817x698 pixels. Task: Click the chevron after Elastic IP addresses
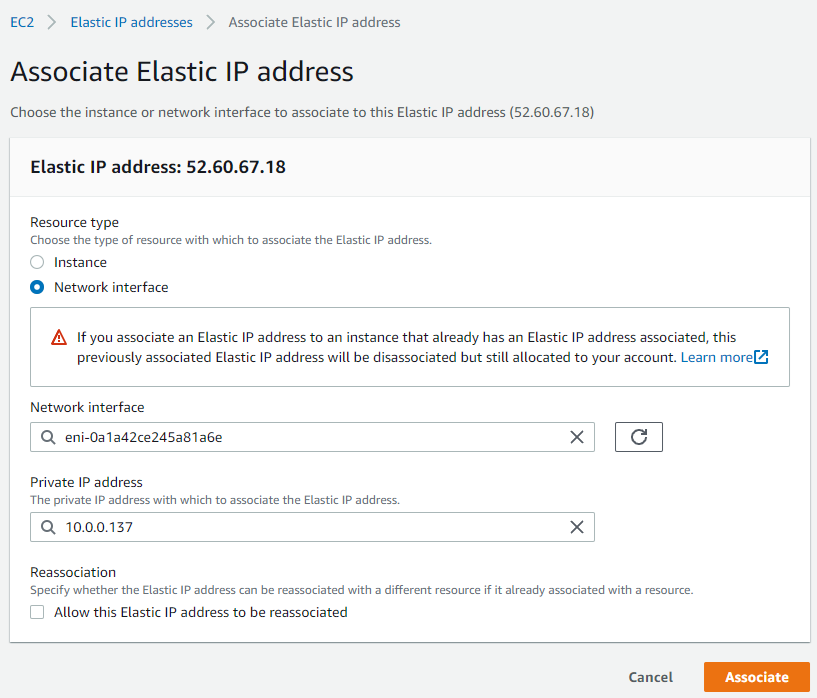tap(211, 22)
